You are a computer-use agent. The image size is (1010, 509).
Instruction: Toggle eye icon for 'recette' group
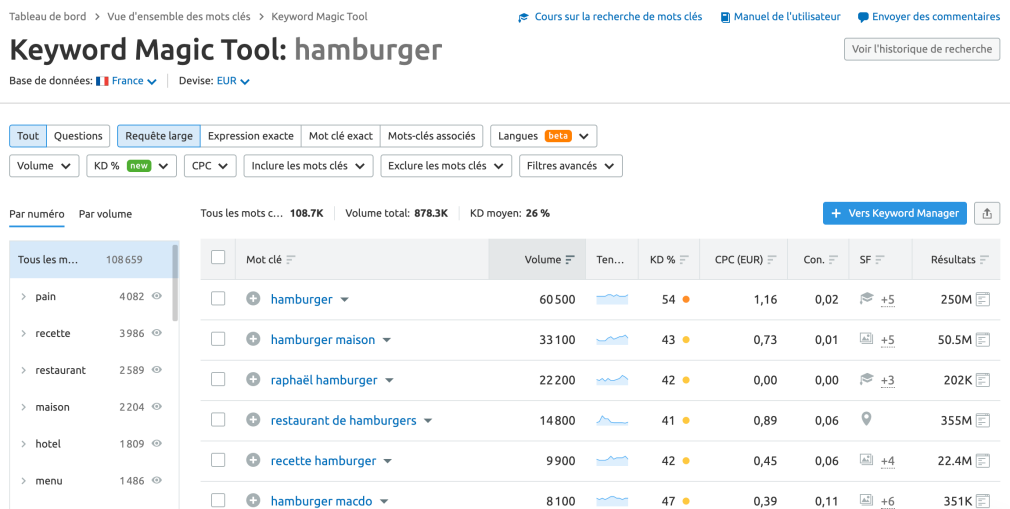click(x=157, y=332)
